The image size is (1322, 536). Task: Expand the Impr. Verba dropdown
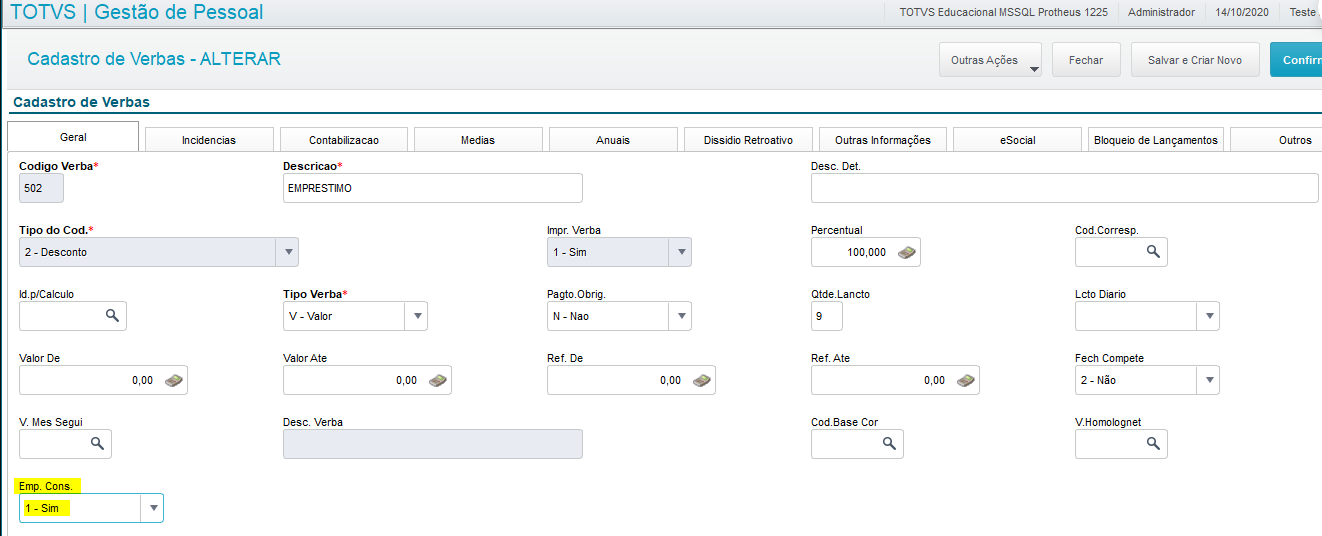pos(680,252)
